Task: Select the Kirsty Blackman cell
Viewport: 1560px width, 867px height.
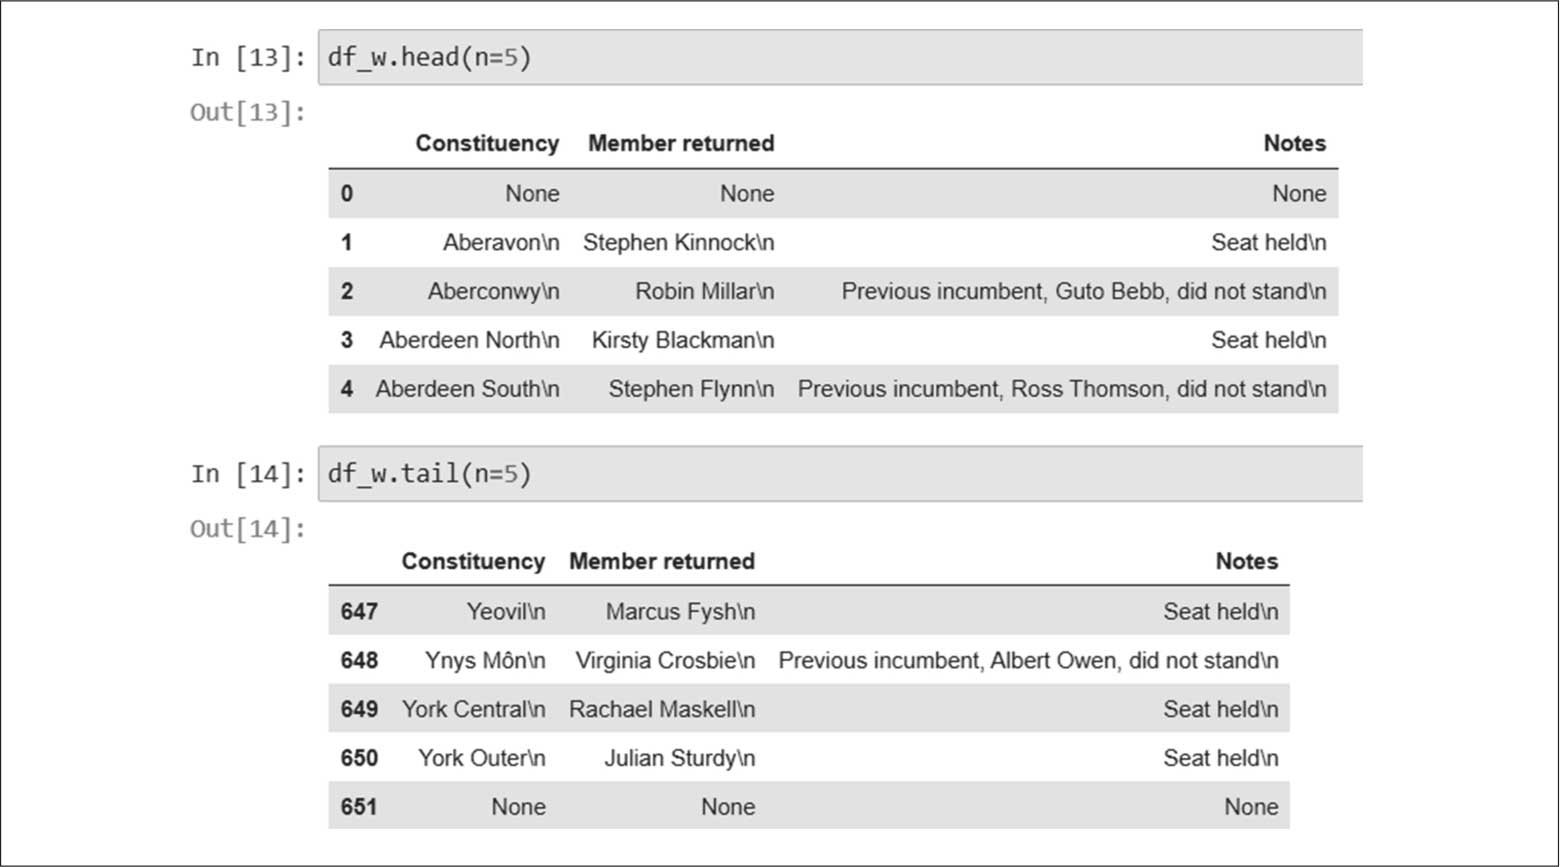Action: (x=682, y=341)
